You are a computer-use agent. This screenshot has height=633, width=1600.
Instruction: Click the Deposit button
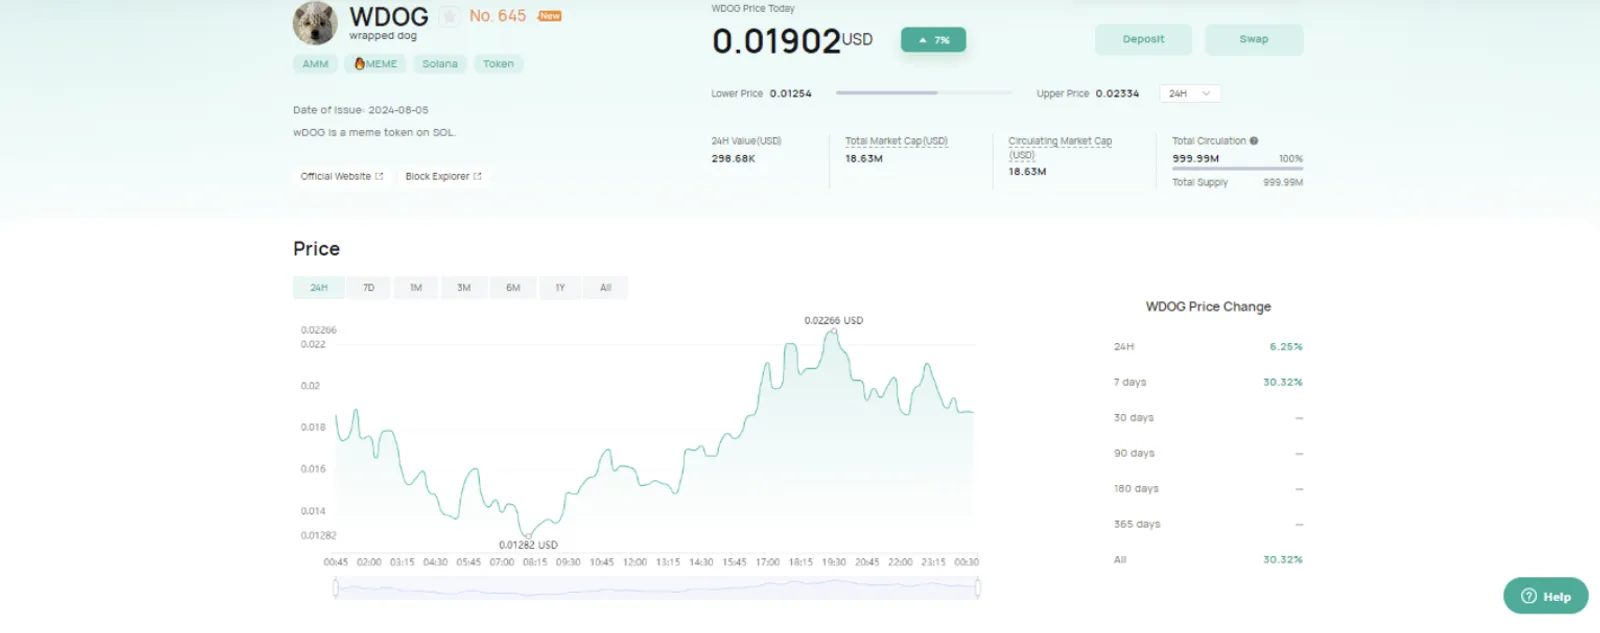pos(1143,39)
